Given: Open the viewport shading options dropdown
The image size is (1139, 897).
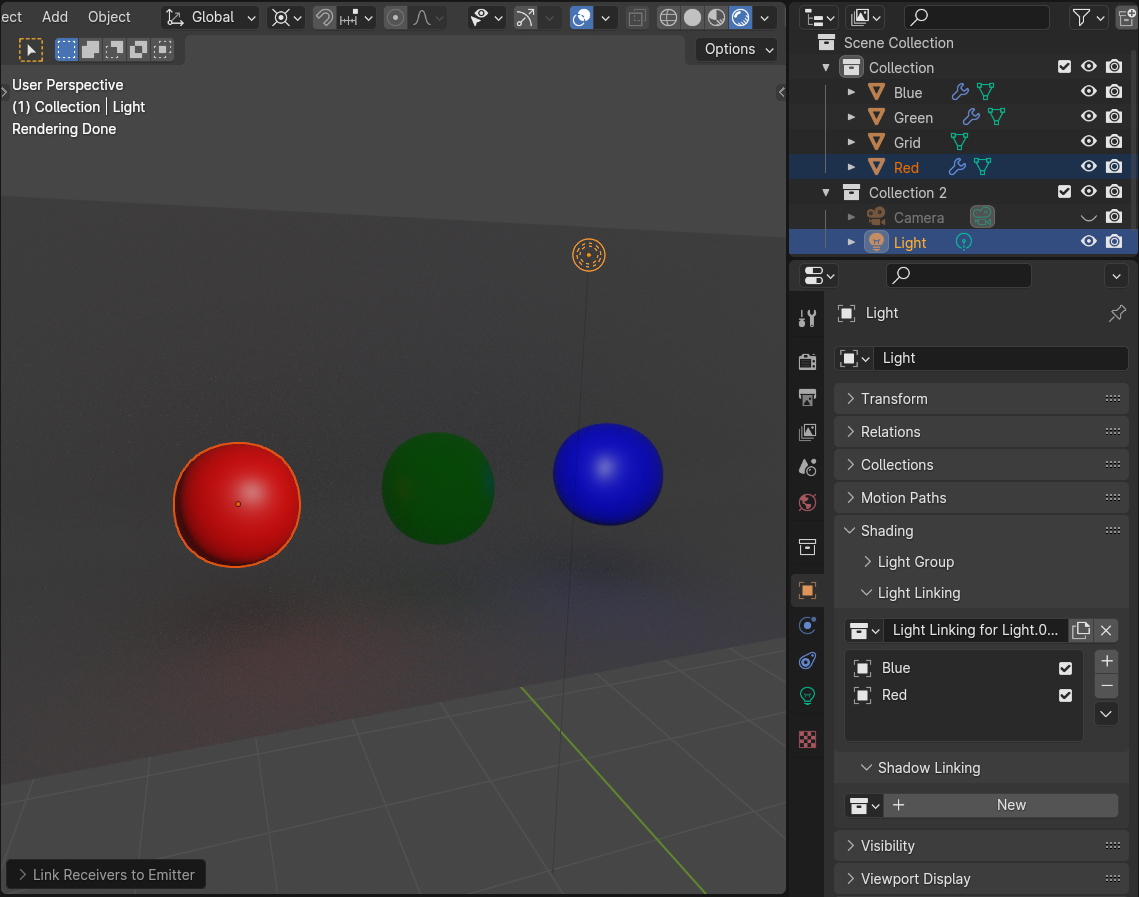Looking at the screenshot, I should coord(764,17).
